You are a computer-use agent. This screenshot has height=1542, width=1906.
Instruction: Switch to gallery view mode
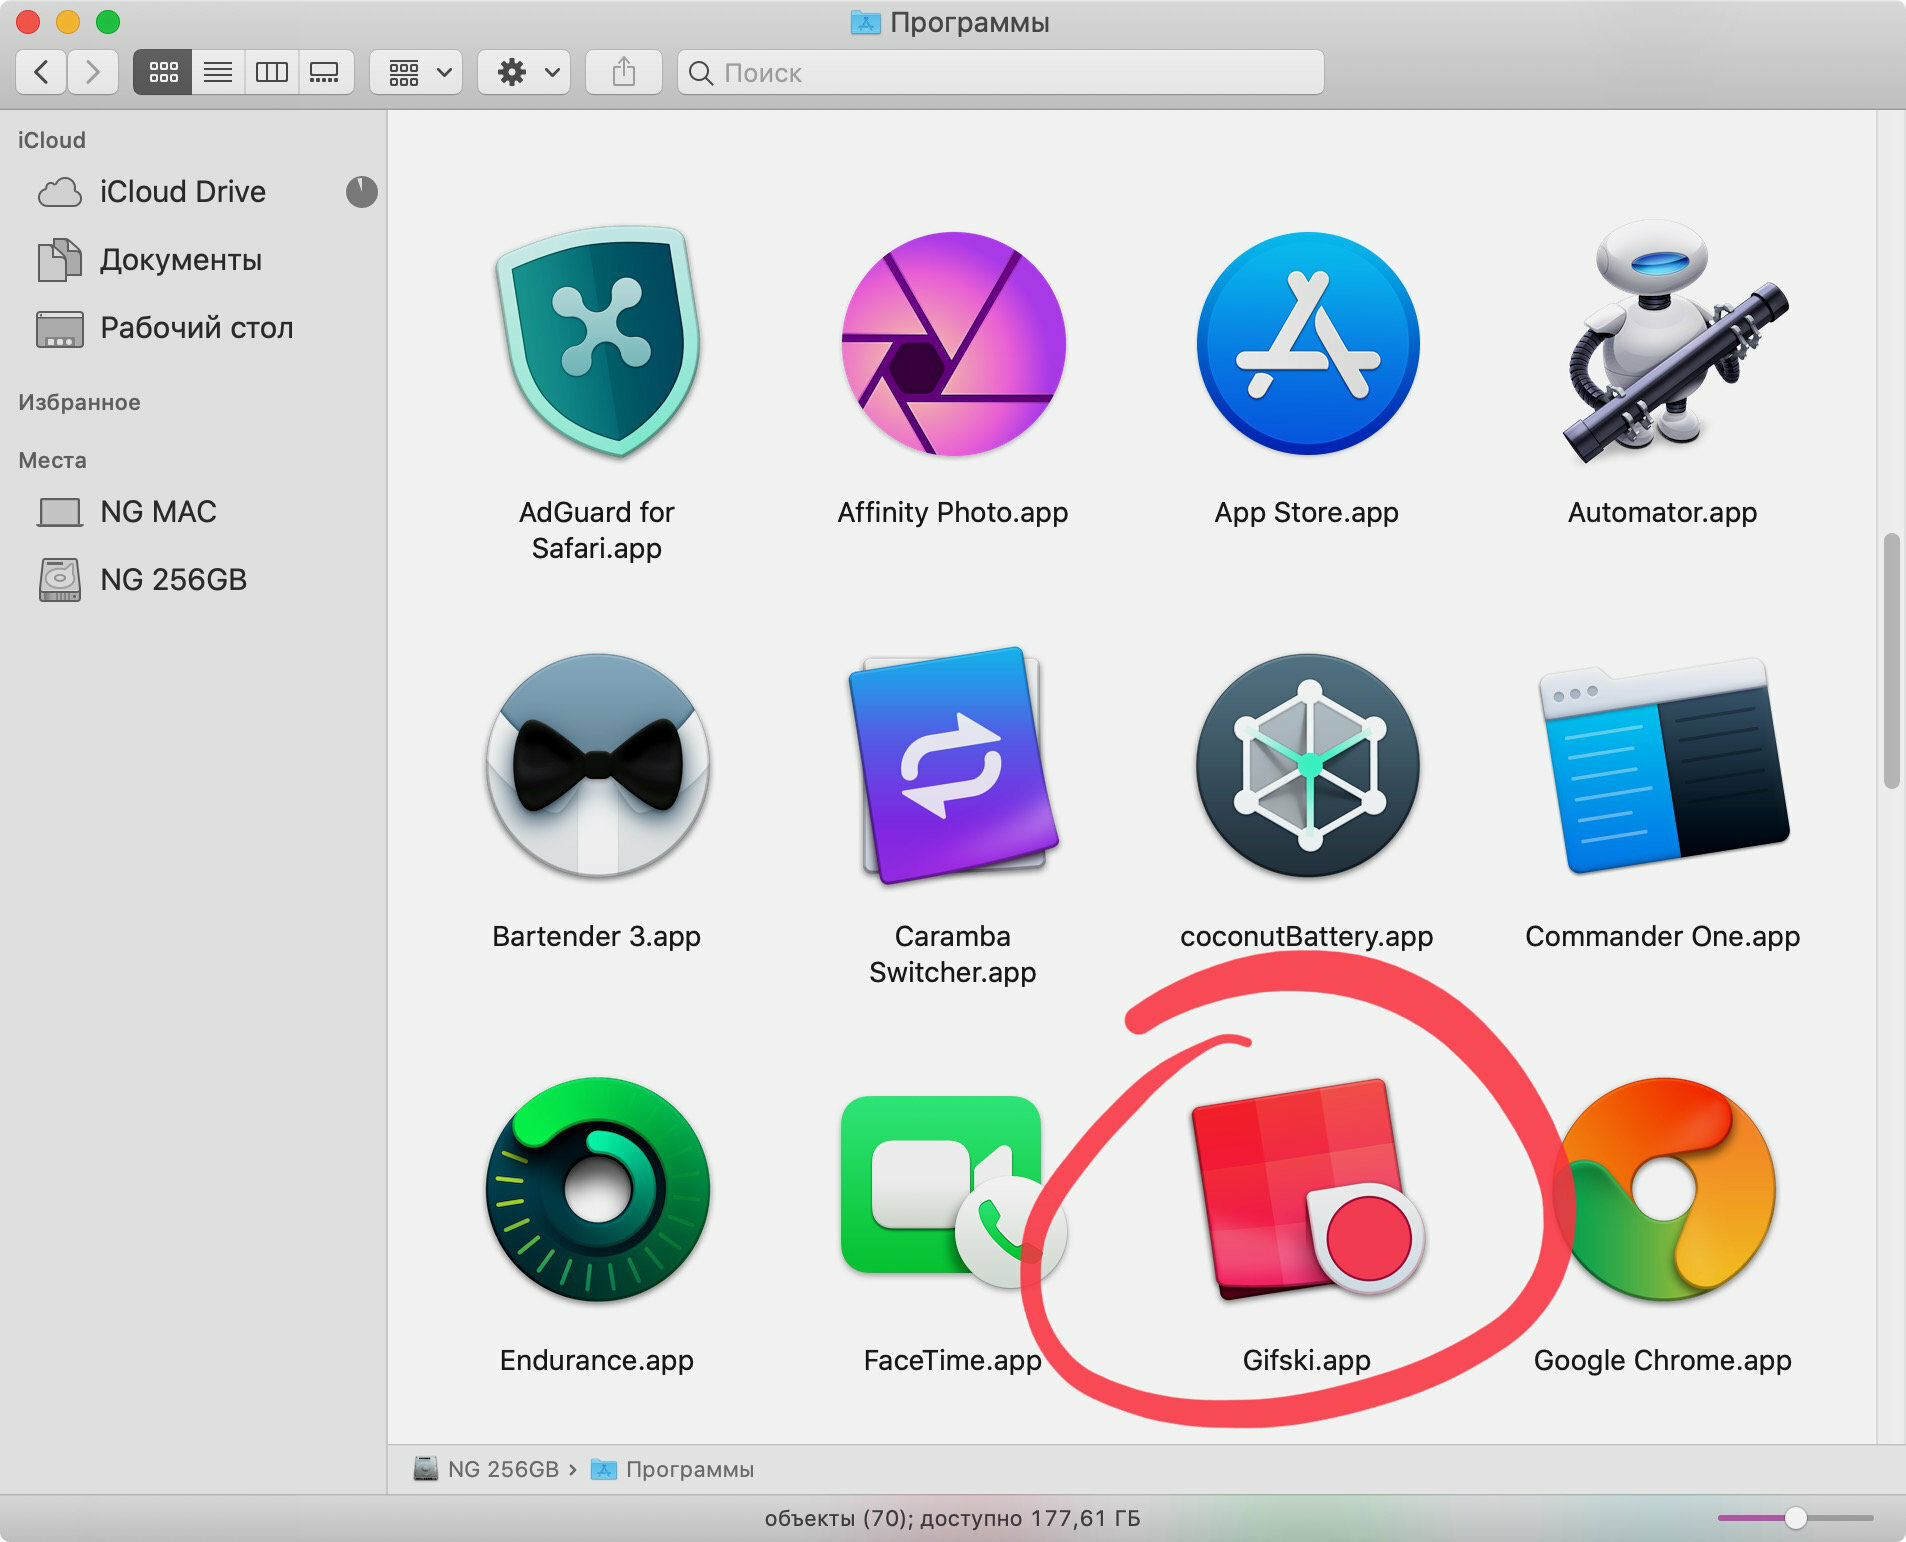pos(325,72)
